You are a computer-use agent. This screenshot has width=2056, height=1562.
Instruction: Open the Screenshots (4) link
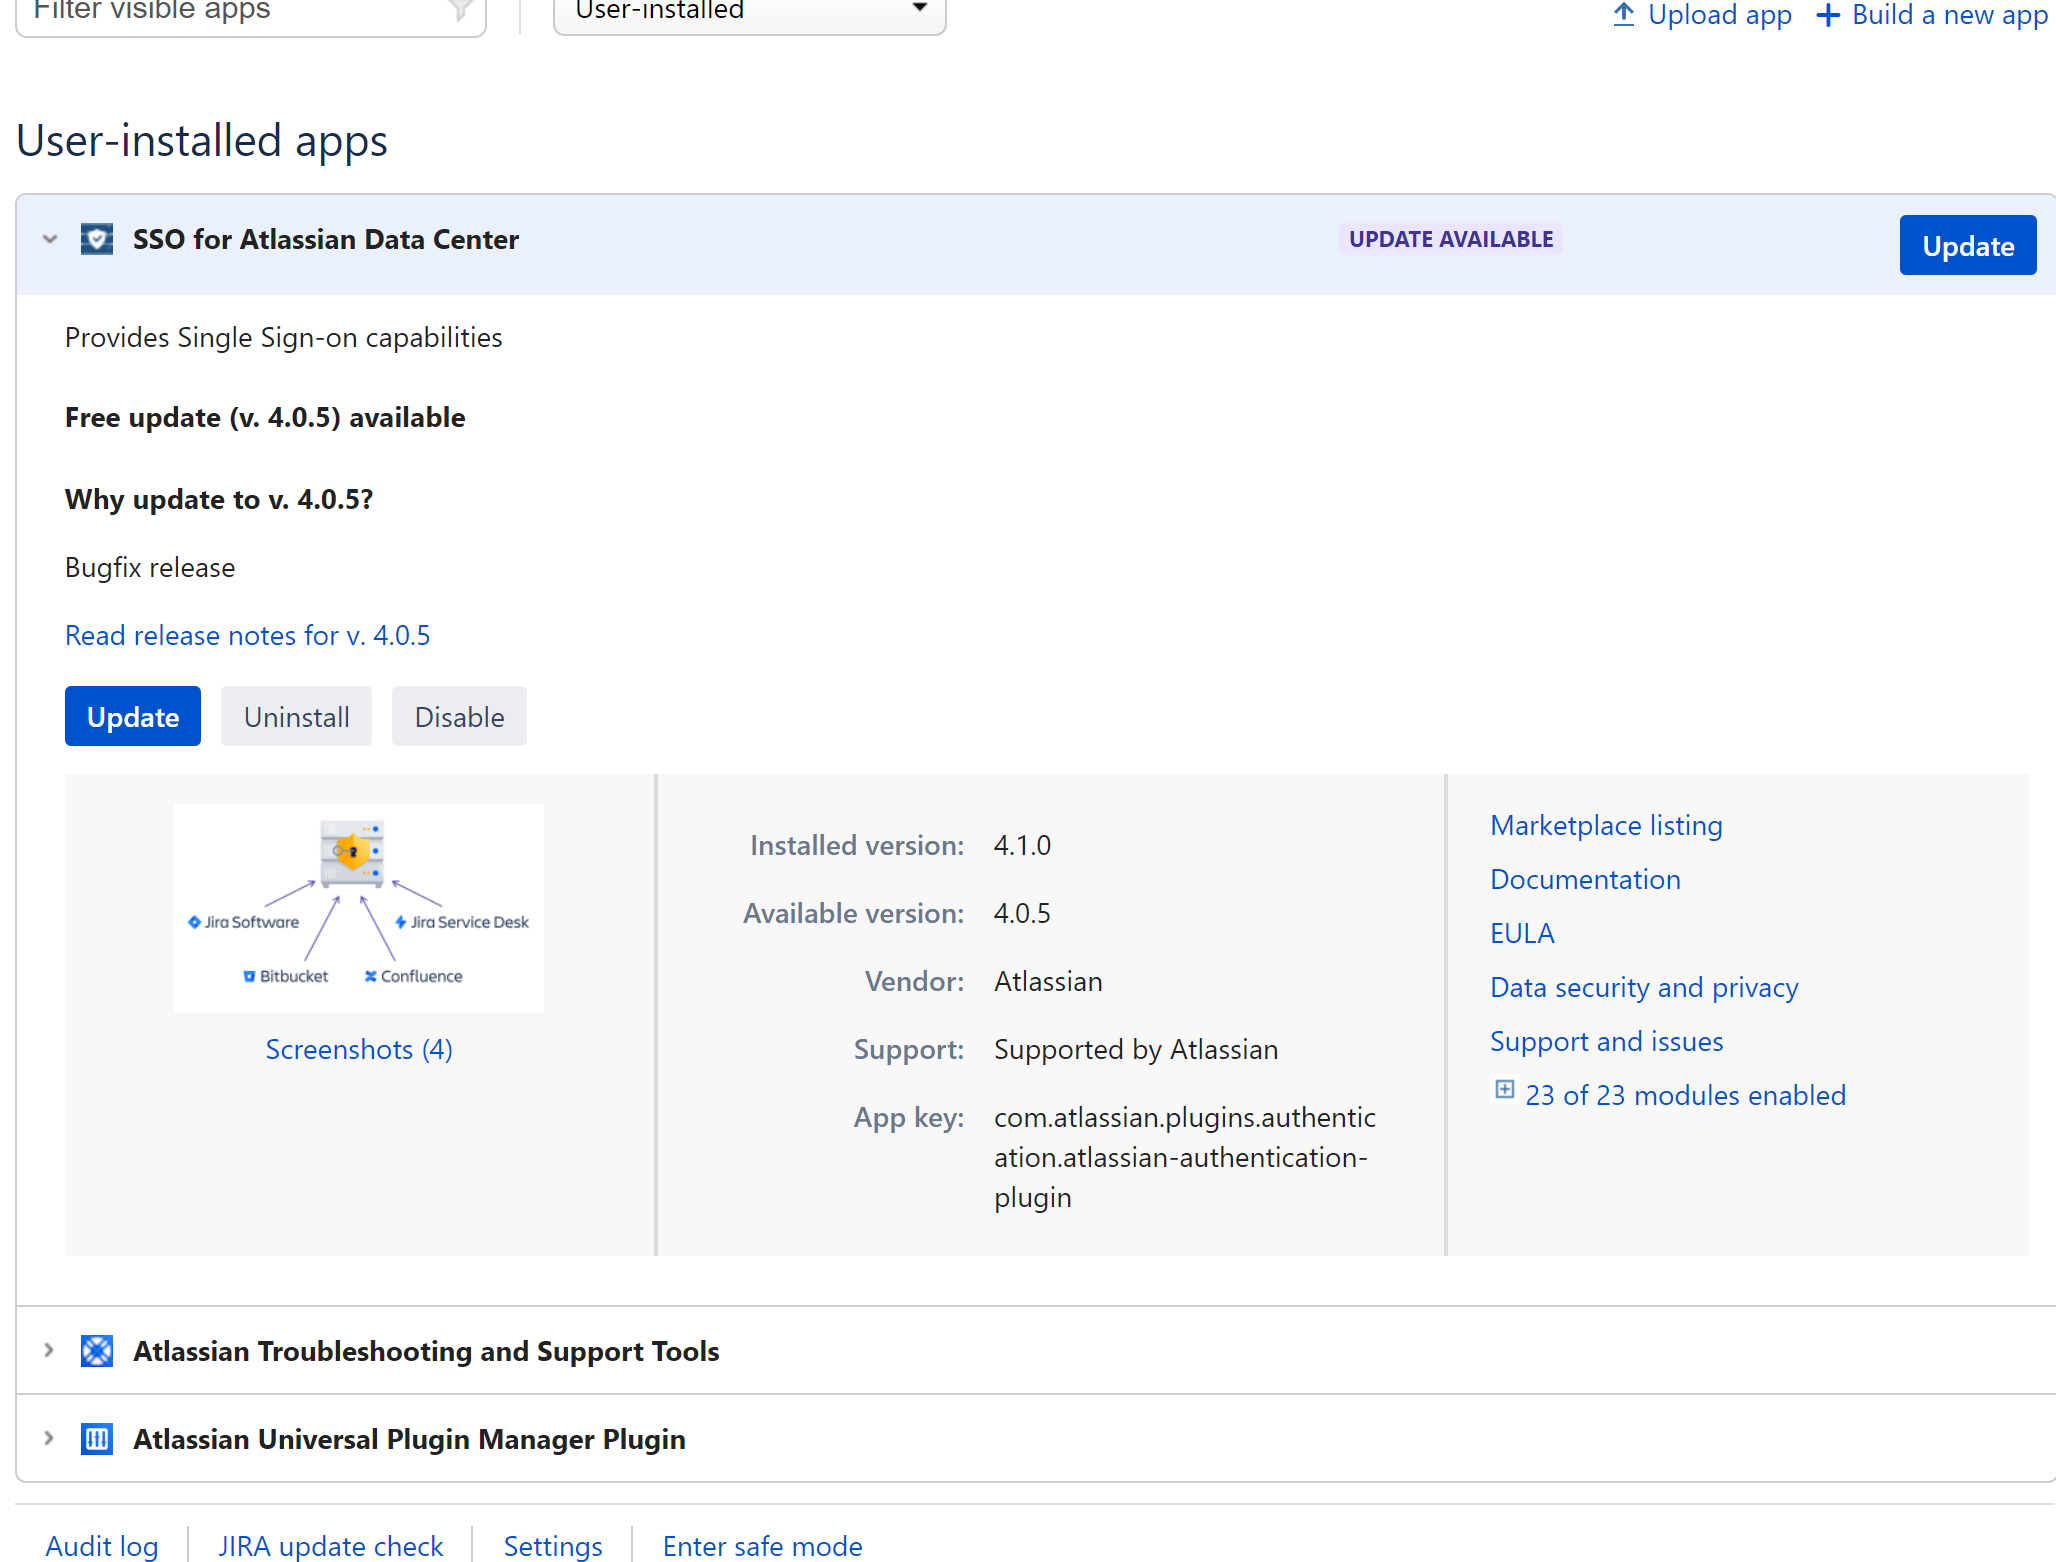tap(359, 1049)
